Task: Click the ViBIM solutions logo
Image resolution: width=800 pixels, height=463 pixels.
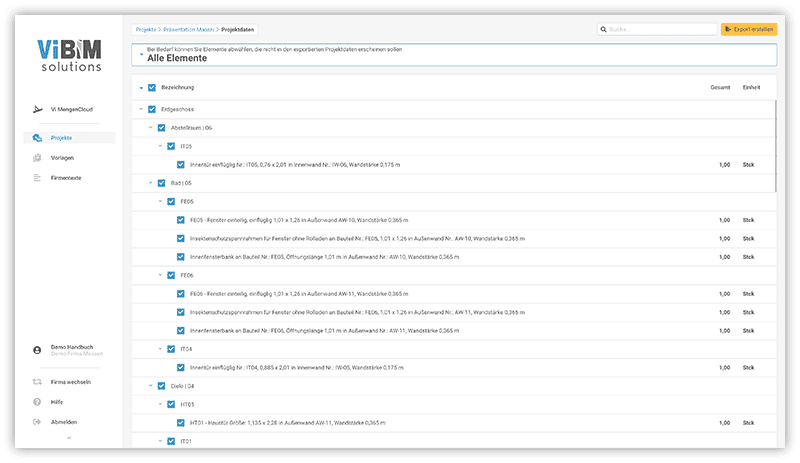Action: (x=69, y=55)
